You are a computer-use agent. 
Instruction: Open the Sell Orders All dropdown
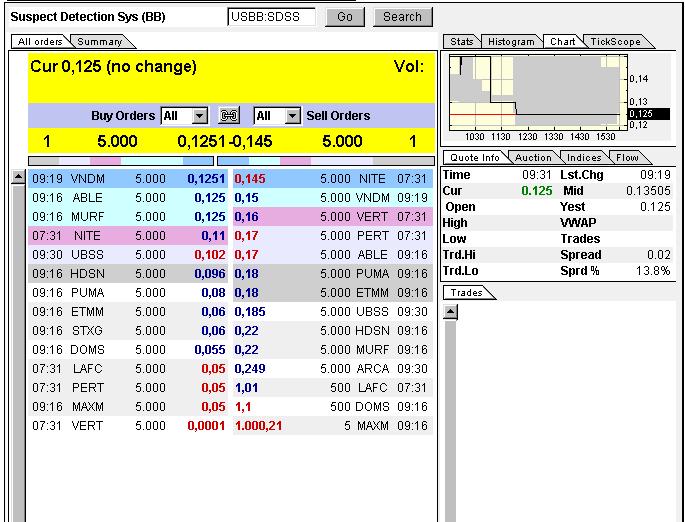pos(277,116)
